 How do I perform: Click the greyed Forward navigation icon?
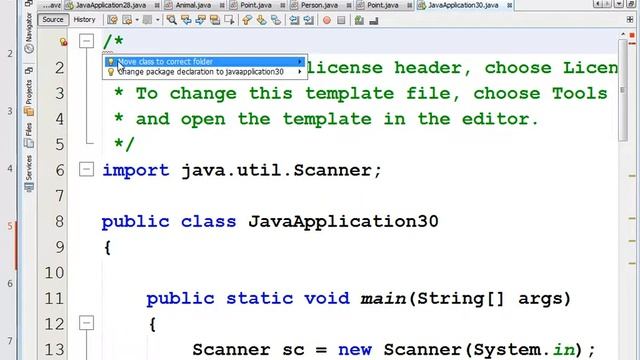pos(147,20)
